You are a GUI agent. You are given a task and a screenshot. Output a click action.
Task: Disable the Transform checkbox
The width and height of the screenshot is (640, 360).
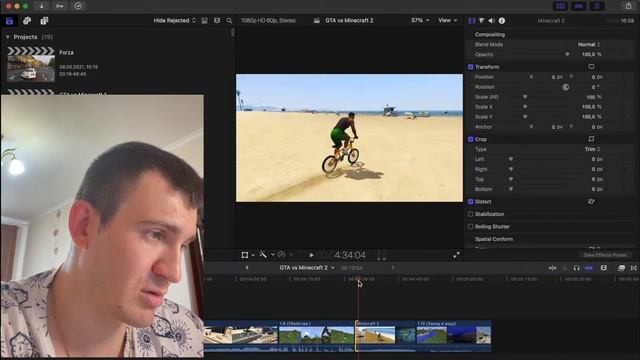(471, 67)
